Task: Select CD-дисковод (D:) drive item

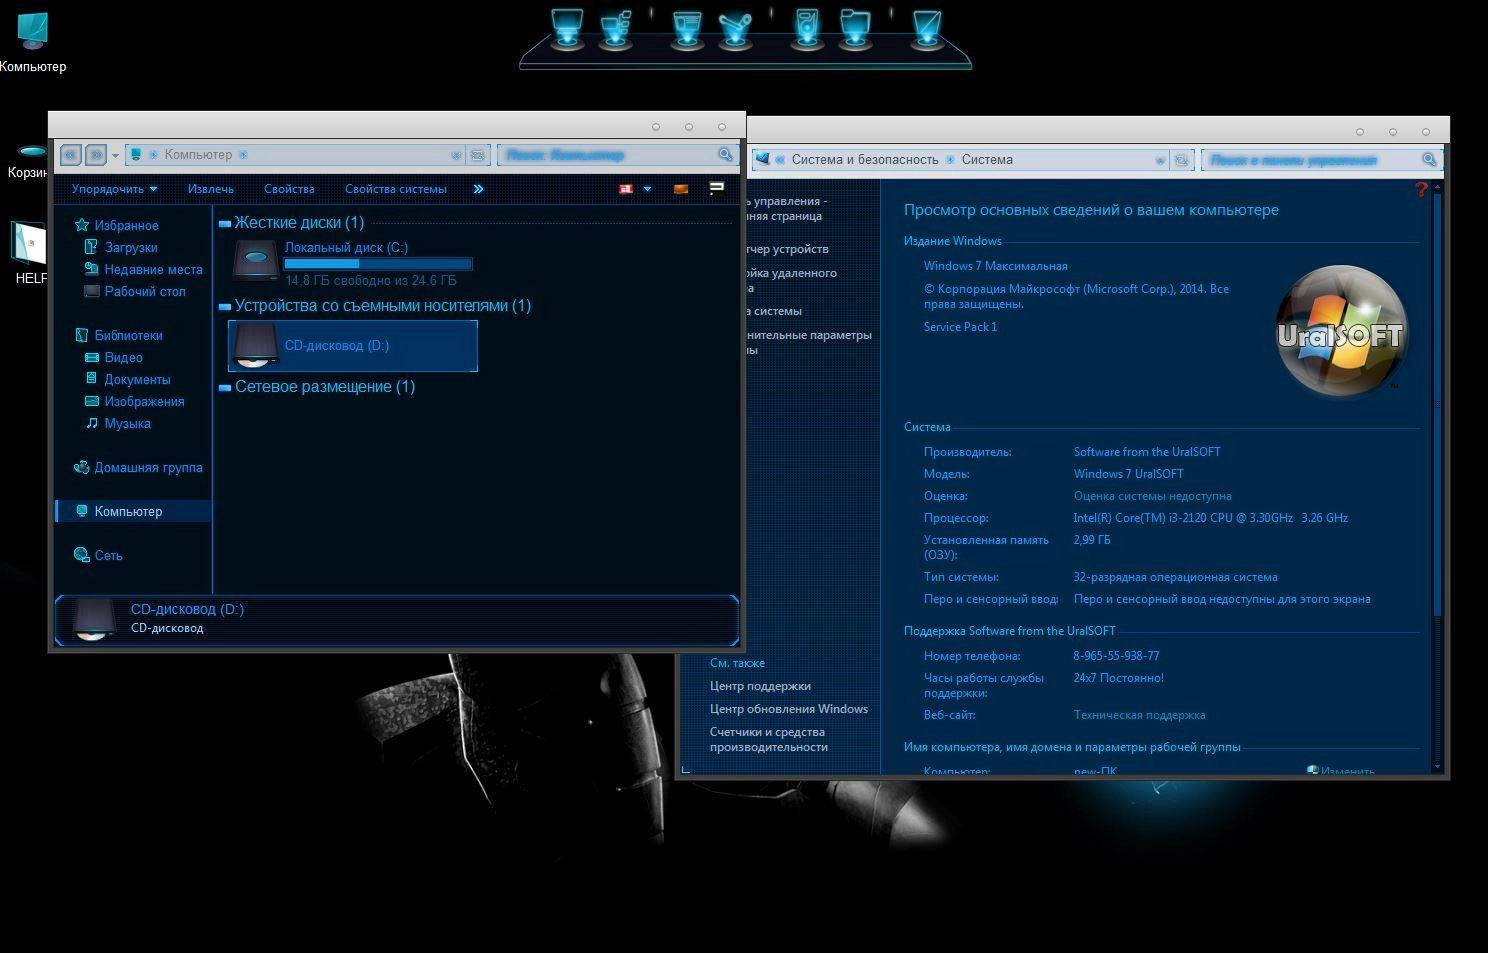Action: [353, 346]
